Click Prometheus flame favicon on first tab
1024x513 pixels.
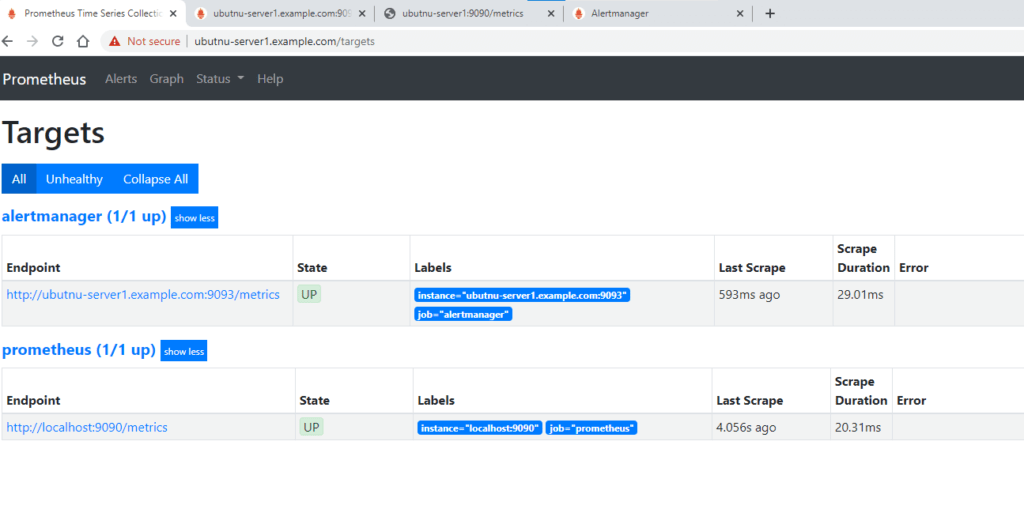(12, 14)
